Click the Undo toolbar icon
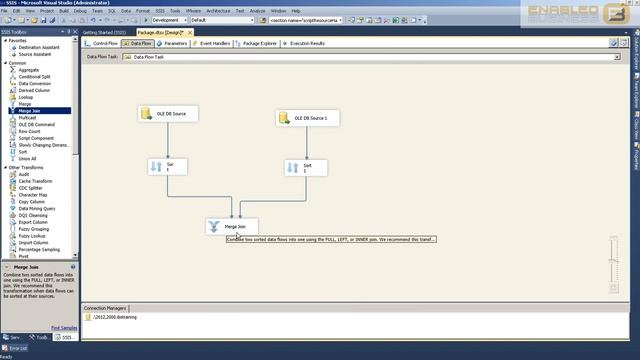The height and width of the screenshot is (360, 640). coord(93,20)
